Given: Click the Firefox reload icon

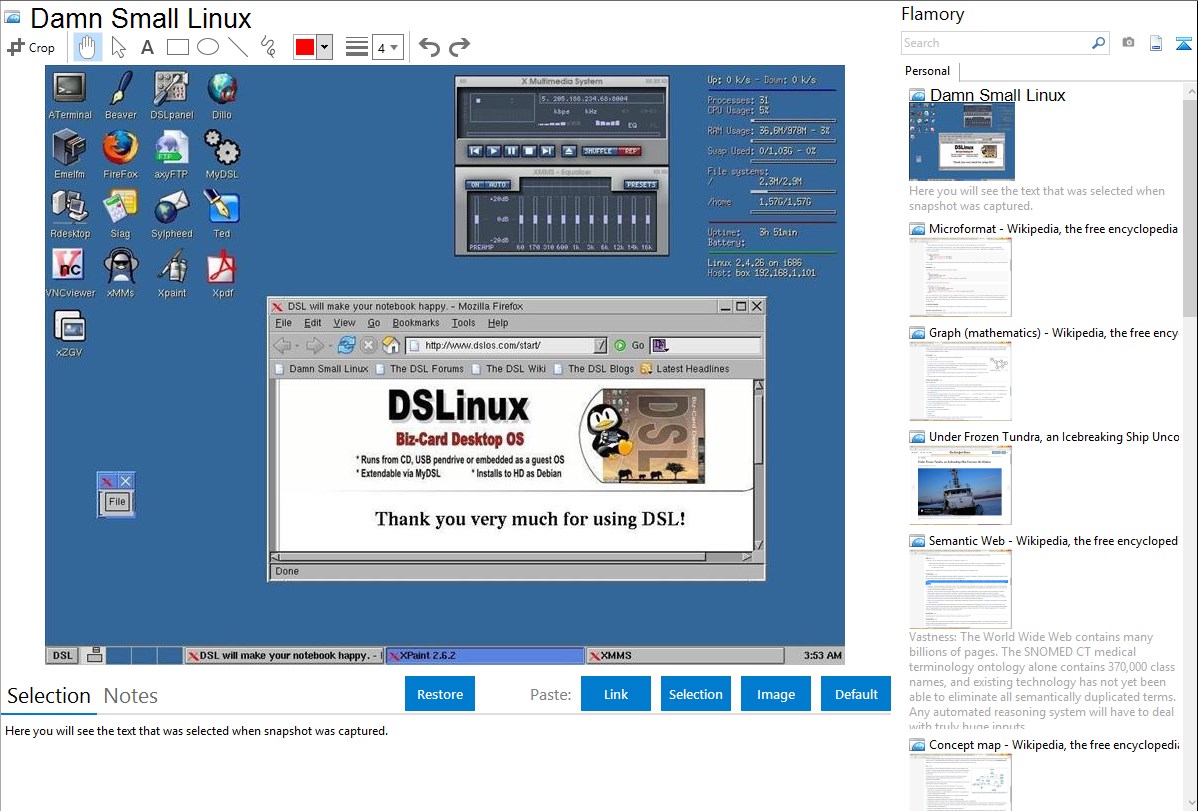Looking at the screenshot, I should pos(346,345).
